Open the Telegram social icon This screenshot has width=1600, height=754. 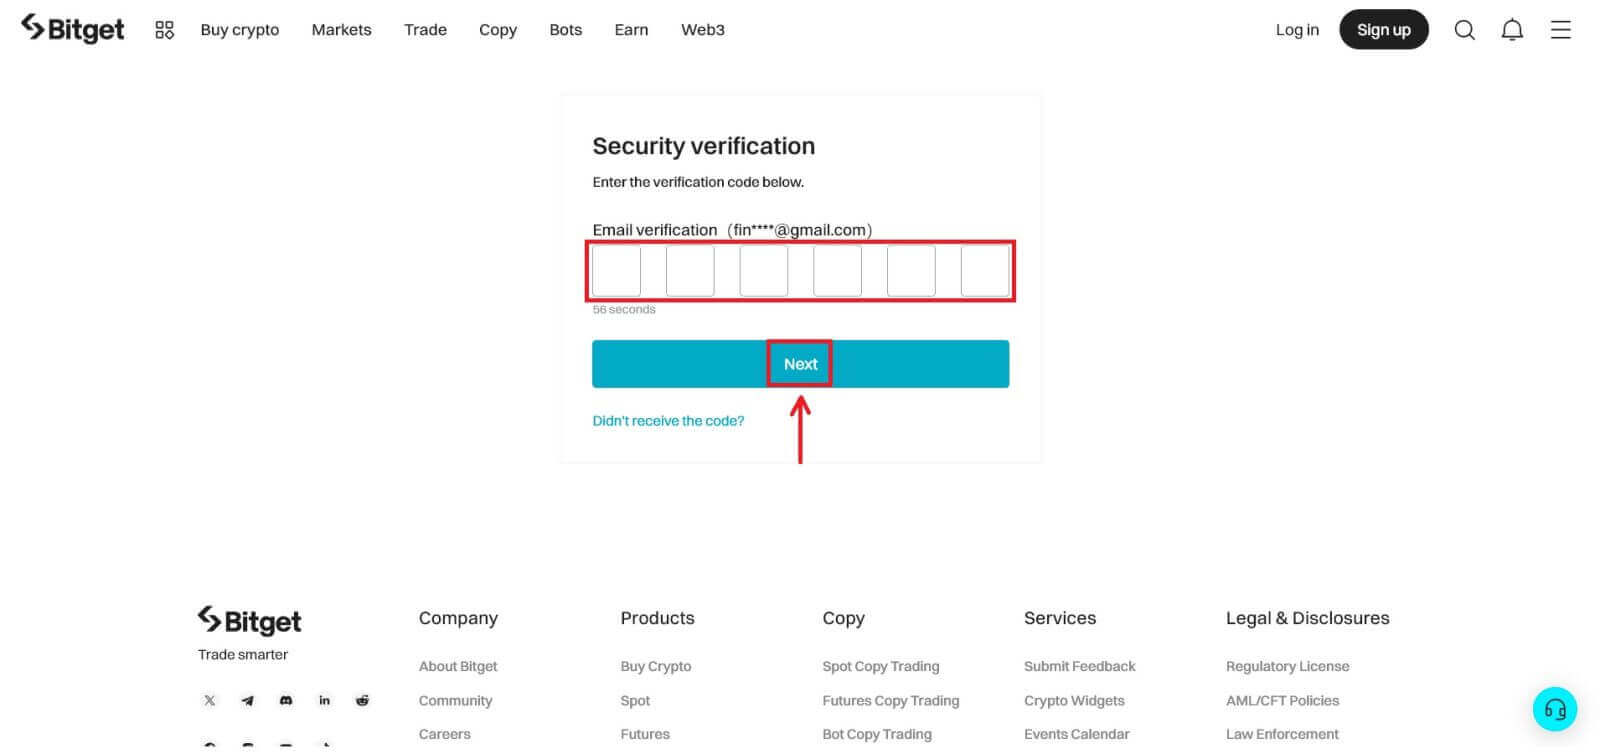pos(248,701)
